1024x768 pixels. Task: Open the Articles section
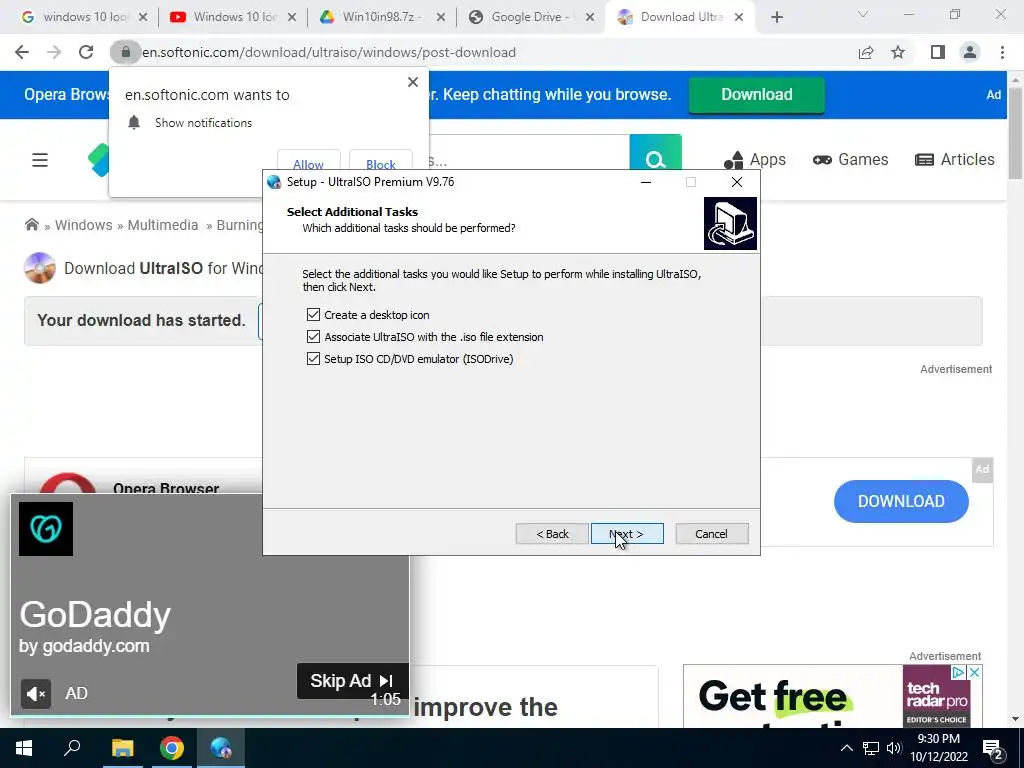955,159
